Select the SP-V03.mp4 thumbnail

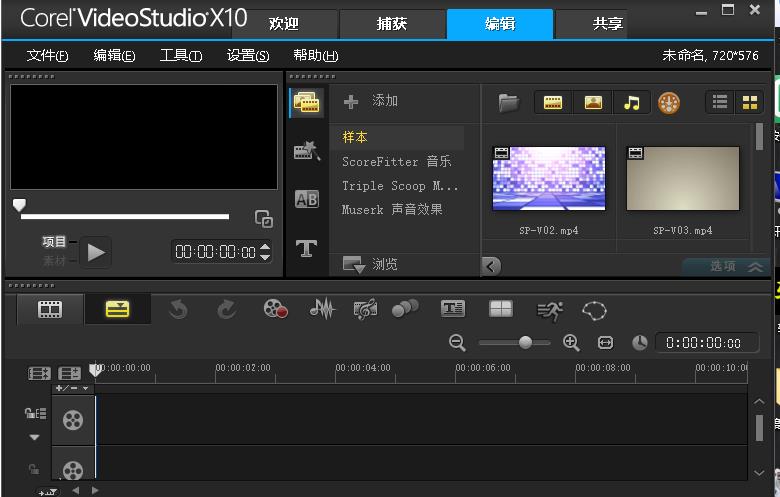pos(682,178)
